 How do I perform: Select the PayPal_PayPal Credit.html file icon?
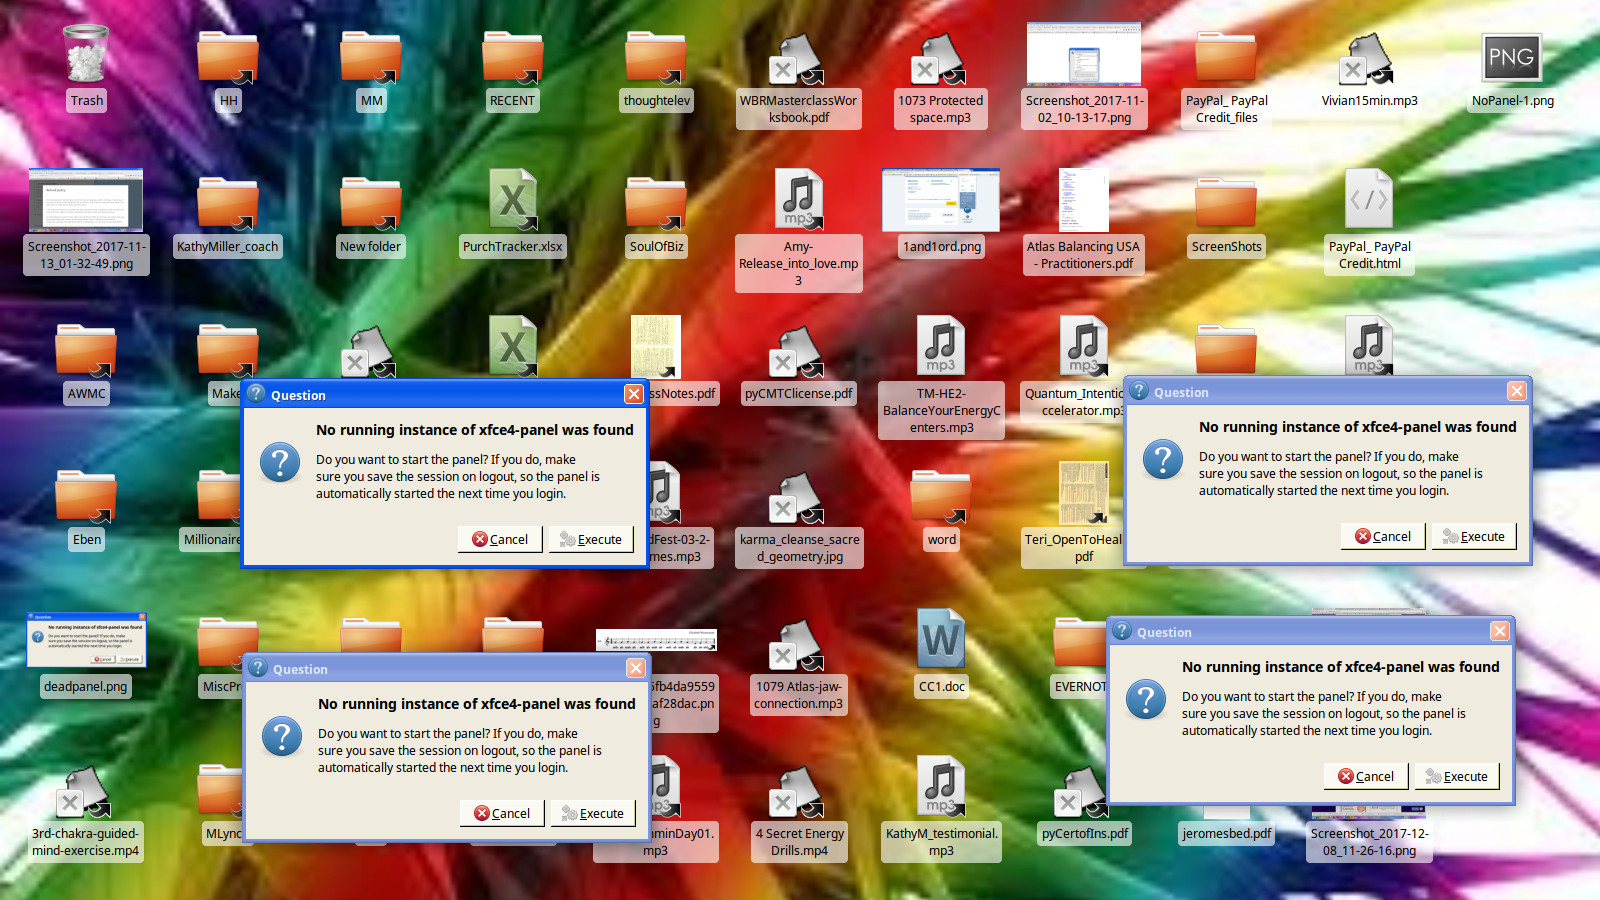tap(1369, 202)
